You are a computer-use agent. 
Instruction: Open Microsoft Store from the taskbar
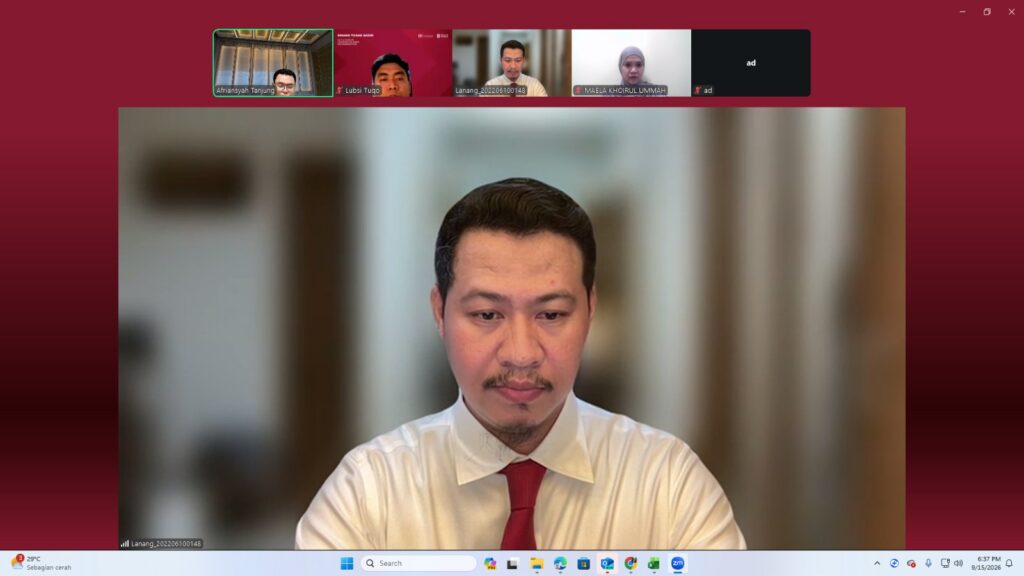tap(584, 563)
